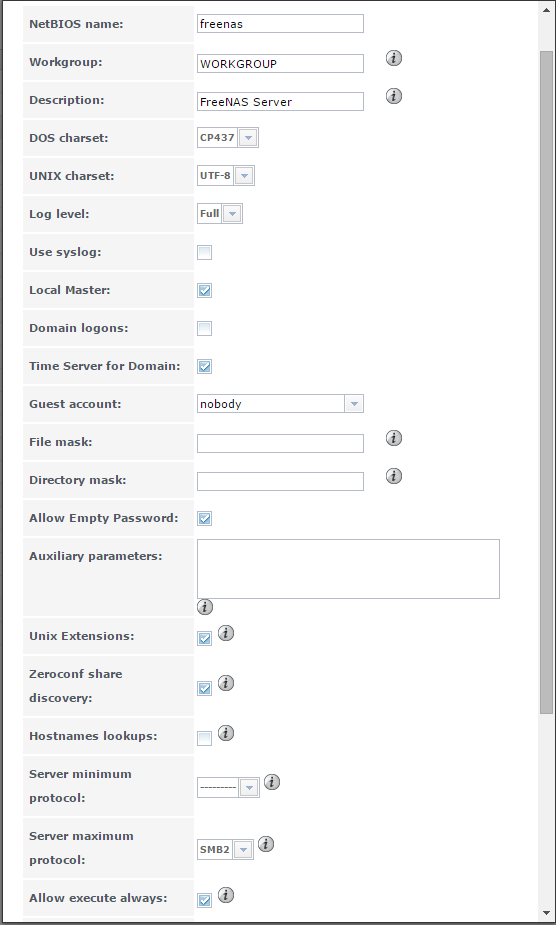Open the File mask info tooltip icon
Screen dimensions: 556x925
click(394, 438)
